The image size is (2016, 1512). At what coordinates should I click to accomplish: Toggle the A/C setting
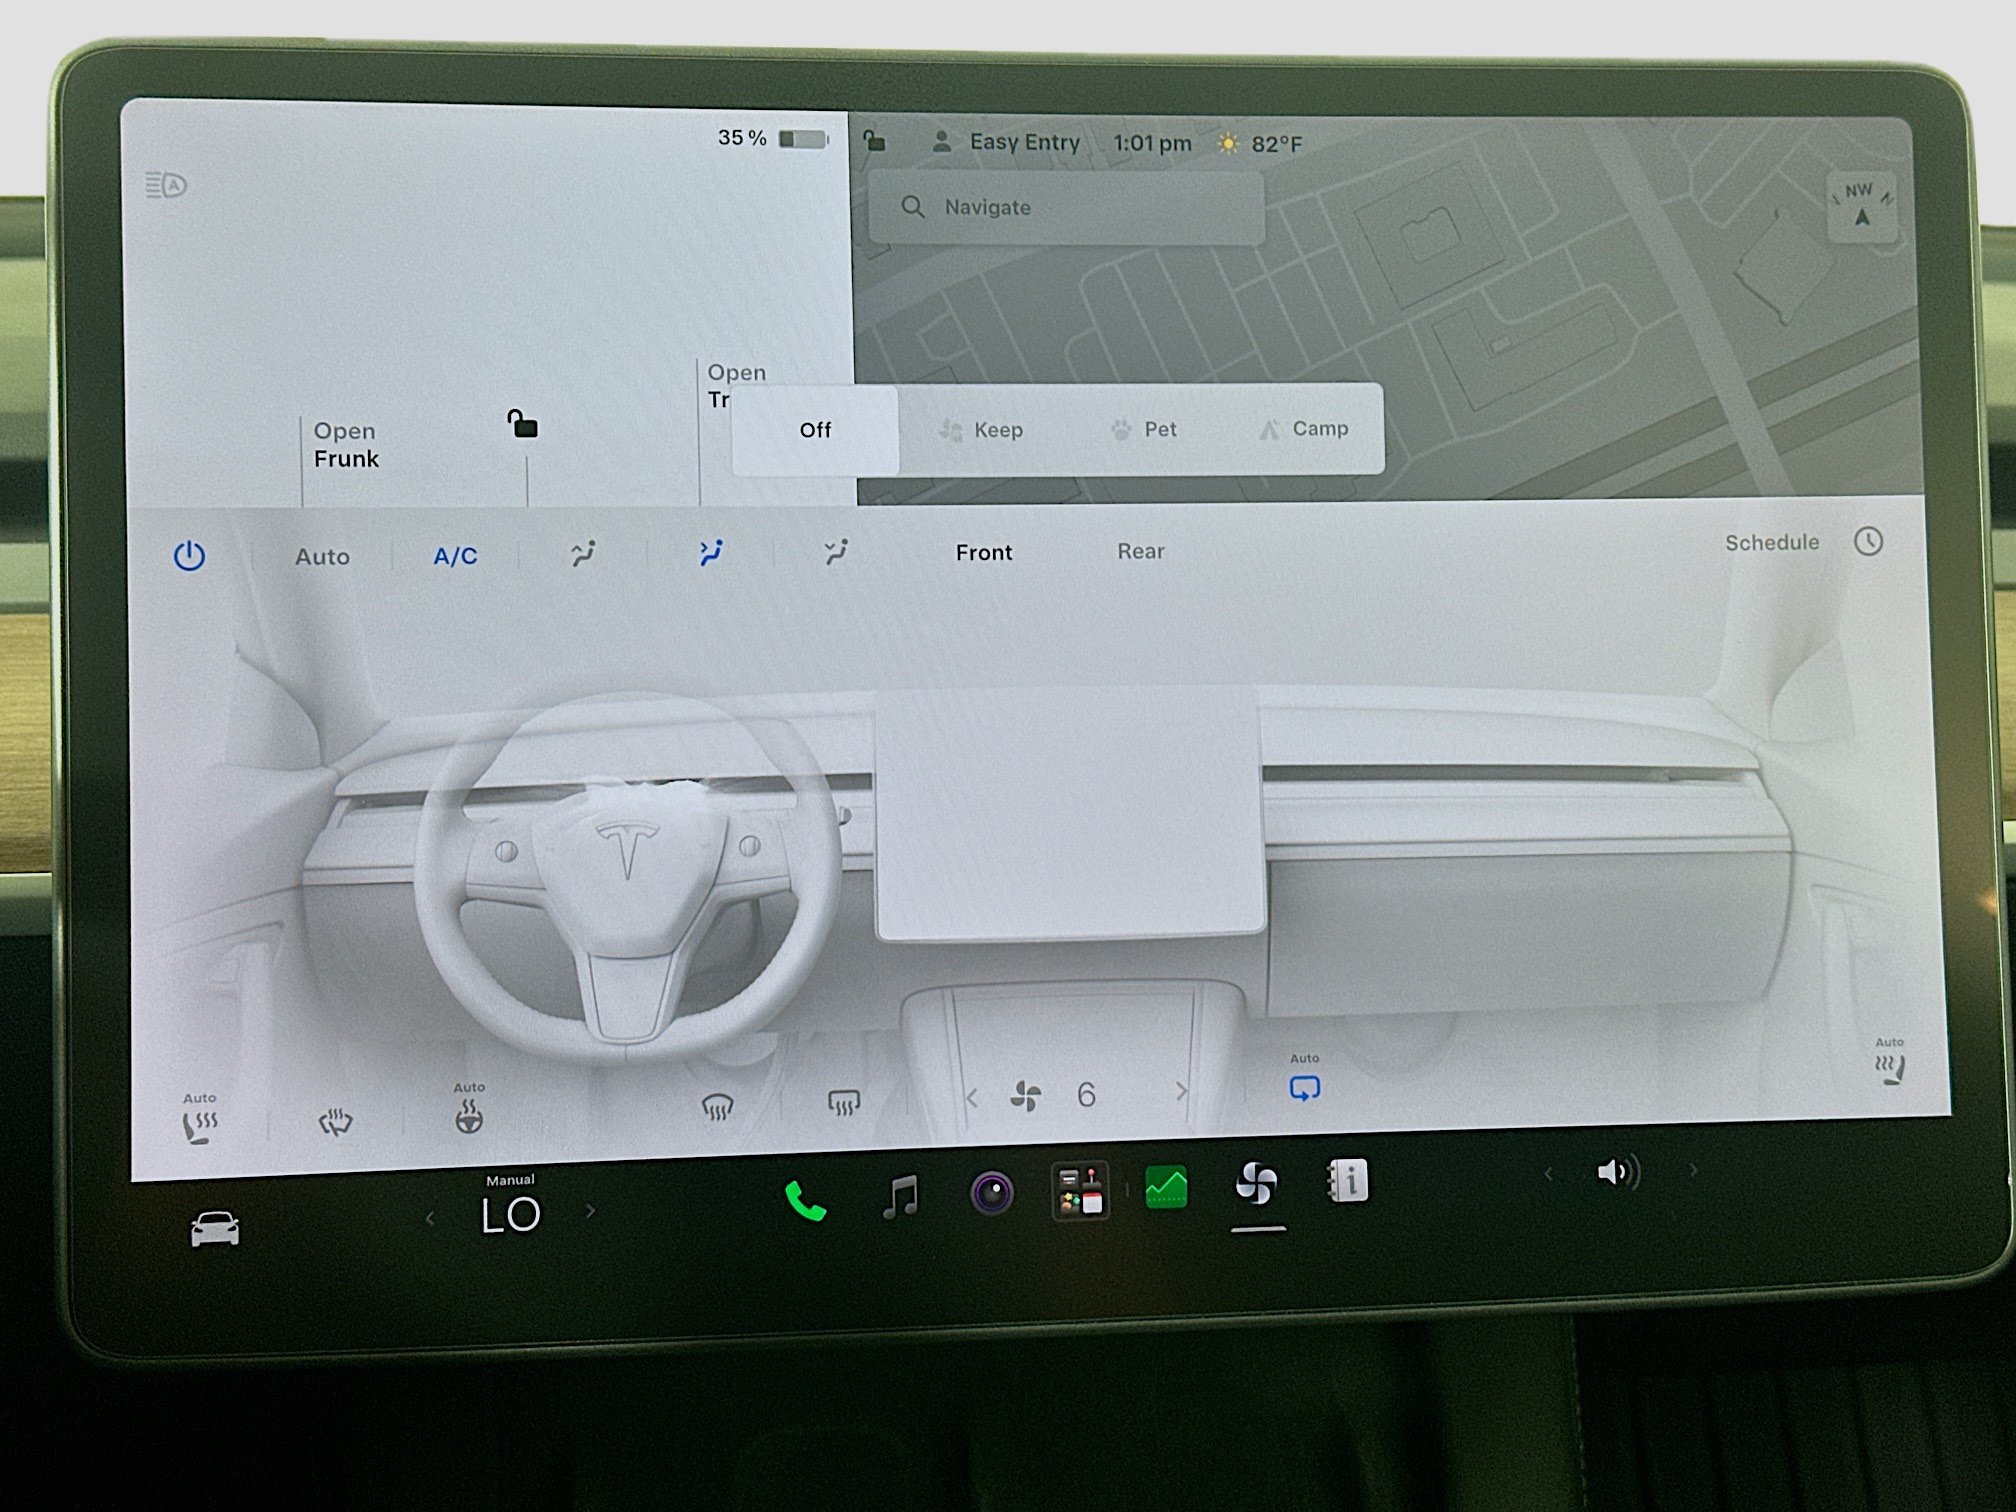[x=455, y=556]
